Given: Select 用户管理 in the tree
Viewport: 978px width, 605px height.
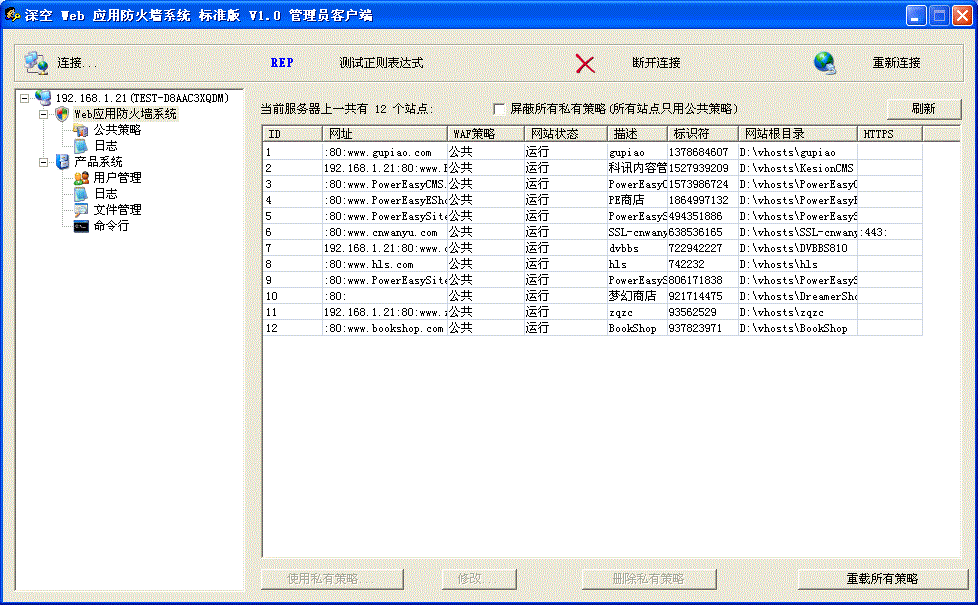Looking at the screenshot, I should [117, 178].
